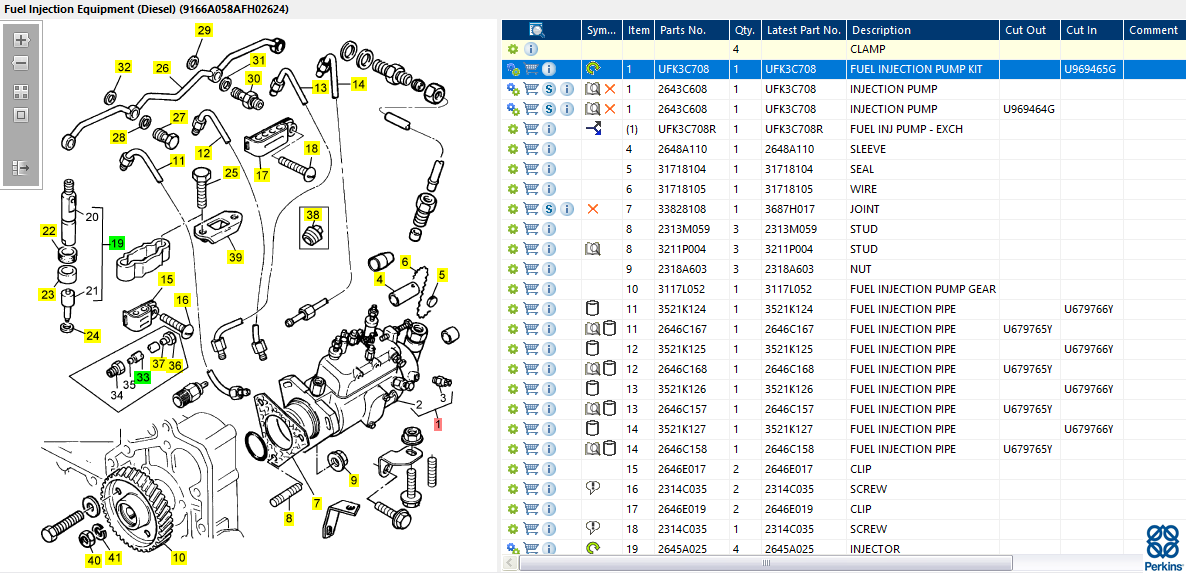Click supersession S icon on JOINT row

click(x=549, y=209)
